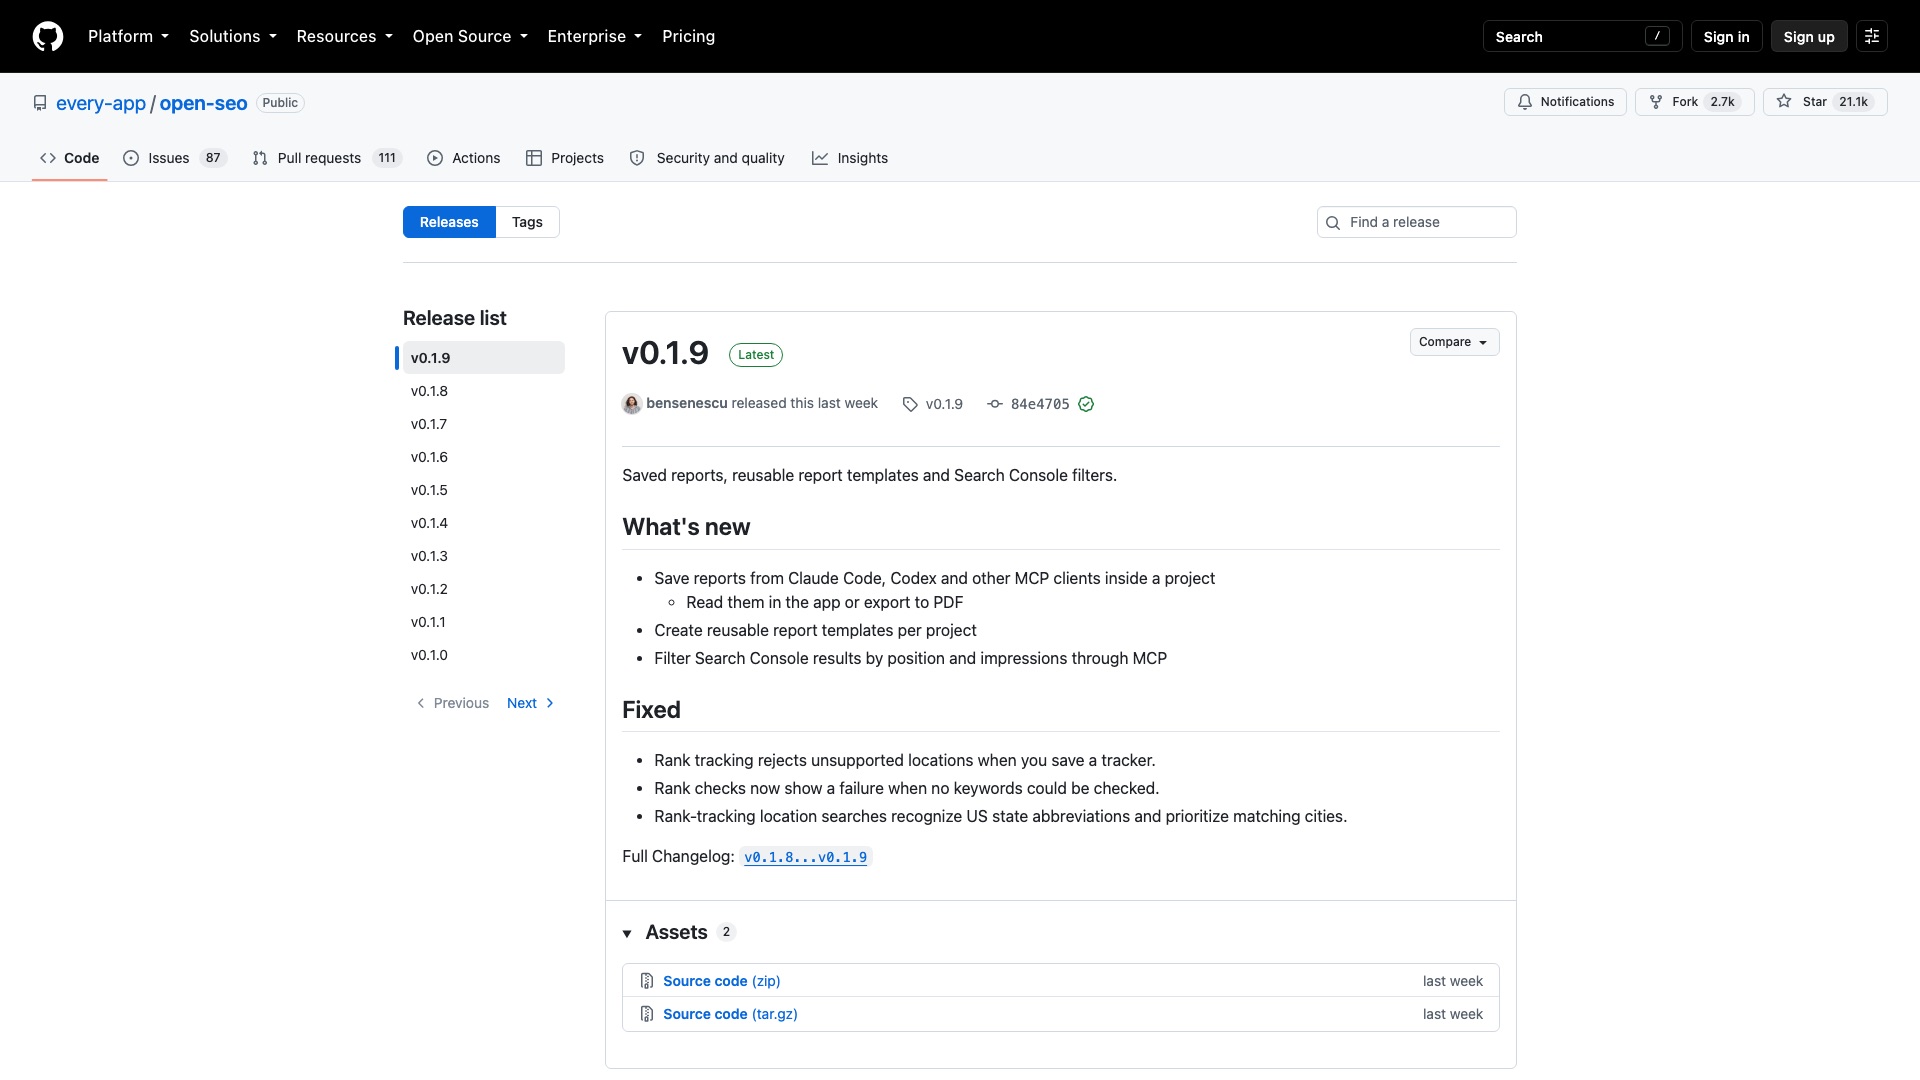Viewport: 1920px width, 1080px height.
Task: Click the commit 84e4705 icon link
Action: (995, 404)
